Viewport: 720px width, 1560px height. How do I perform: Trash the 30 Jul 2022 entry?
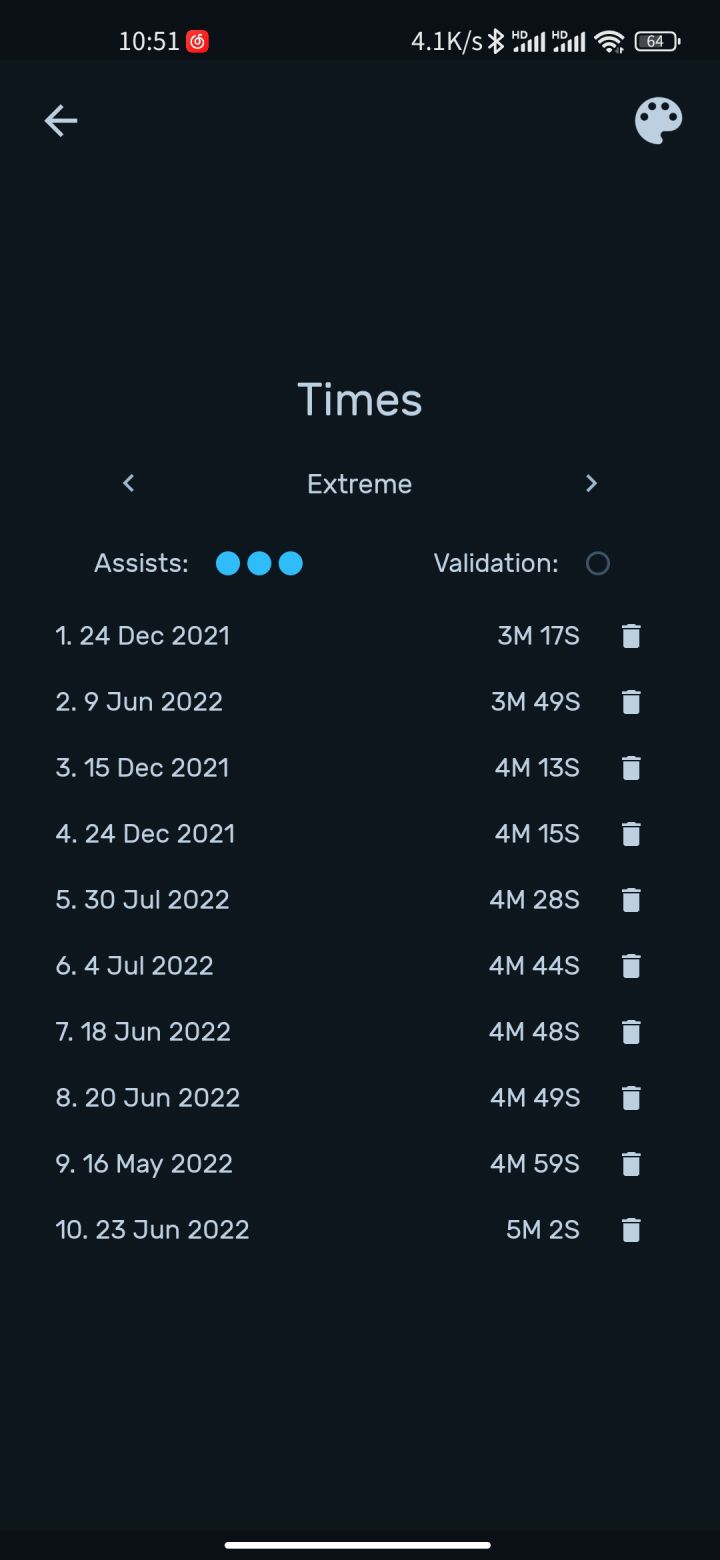click(631, 900)
